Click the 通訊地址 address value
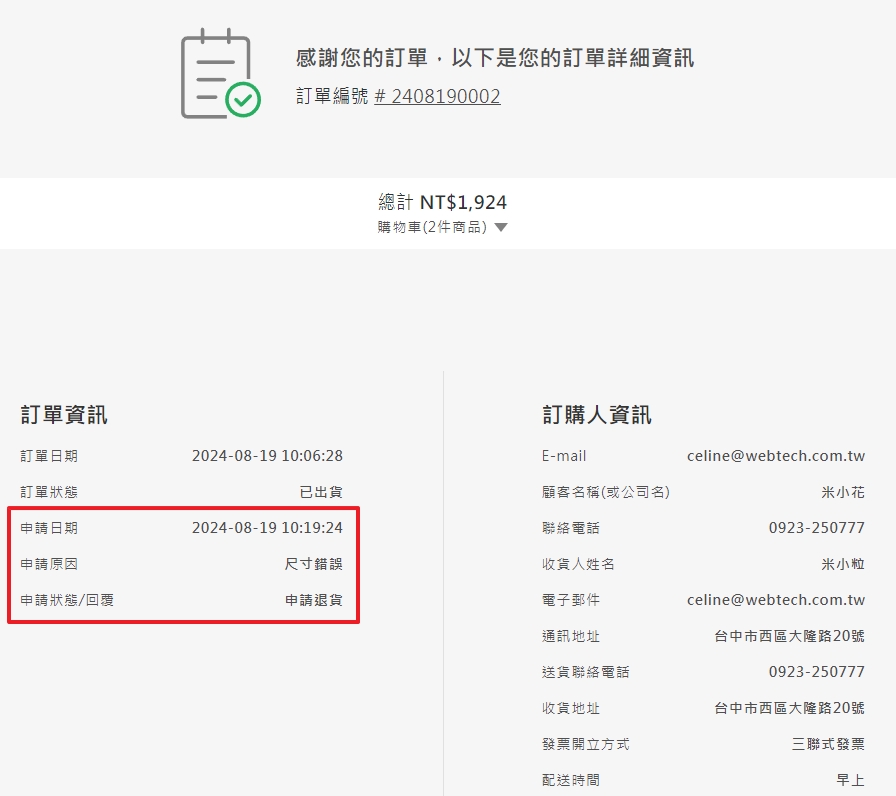The width and height of the screenshot is (896, 796). click(789, 636)
